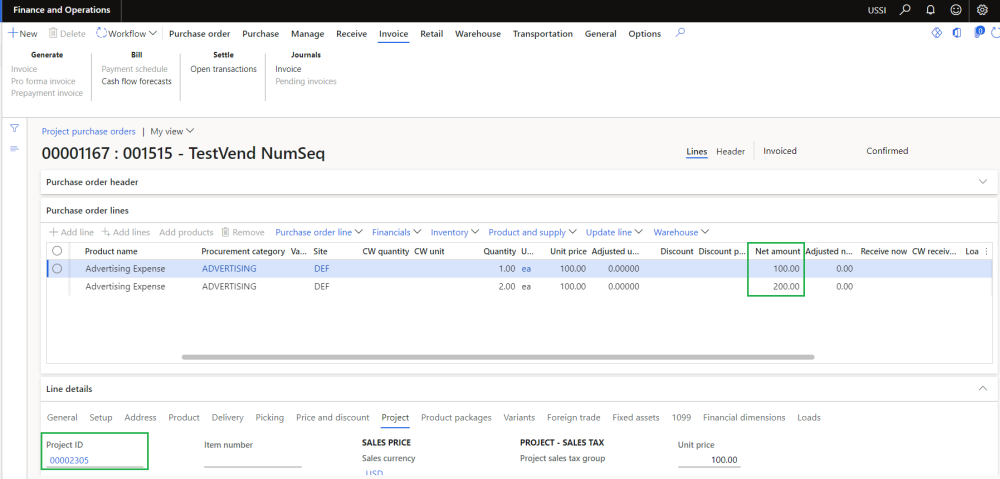Viewport: 1000px width, 479px height.
Task: Show attachments icon with badge
Action: point(978,32)
